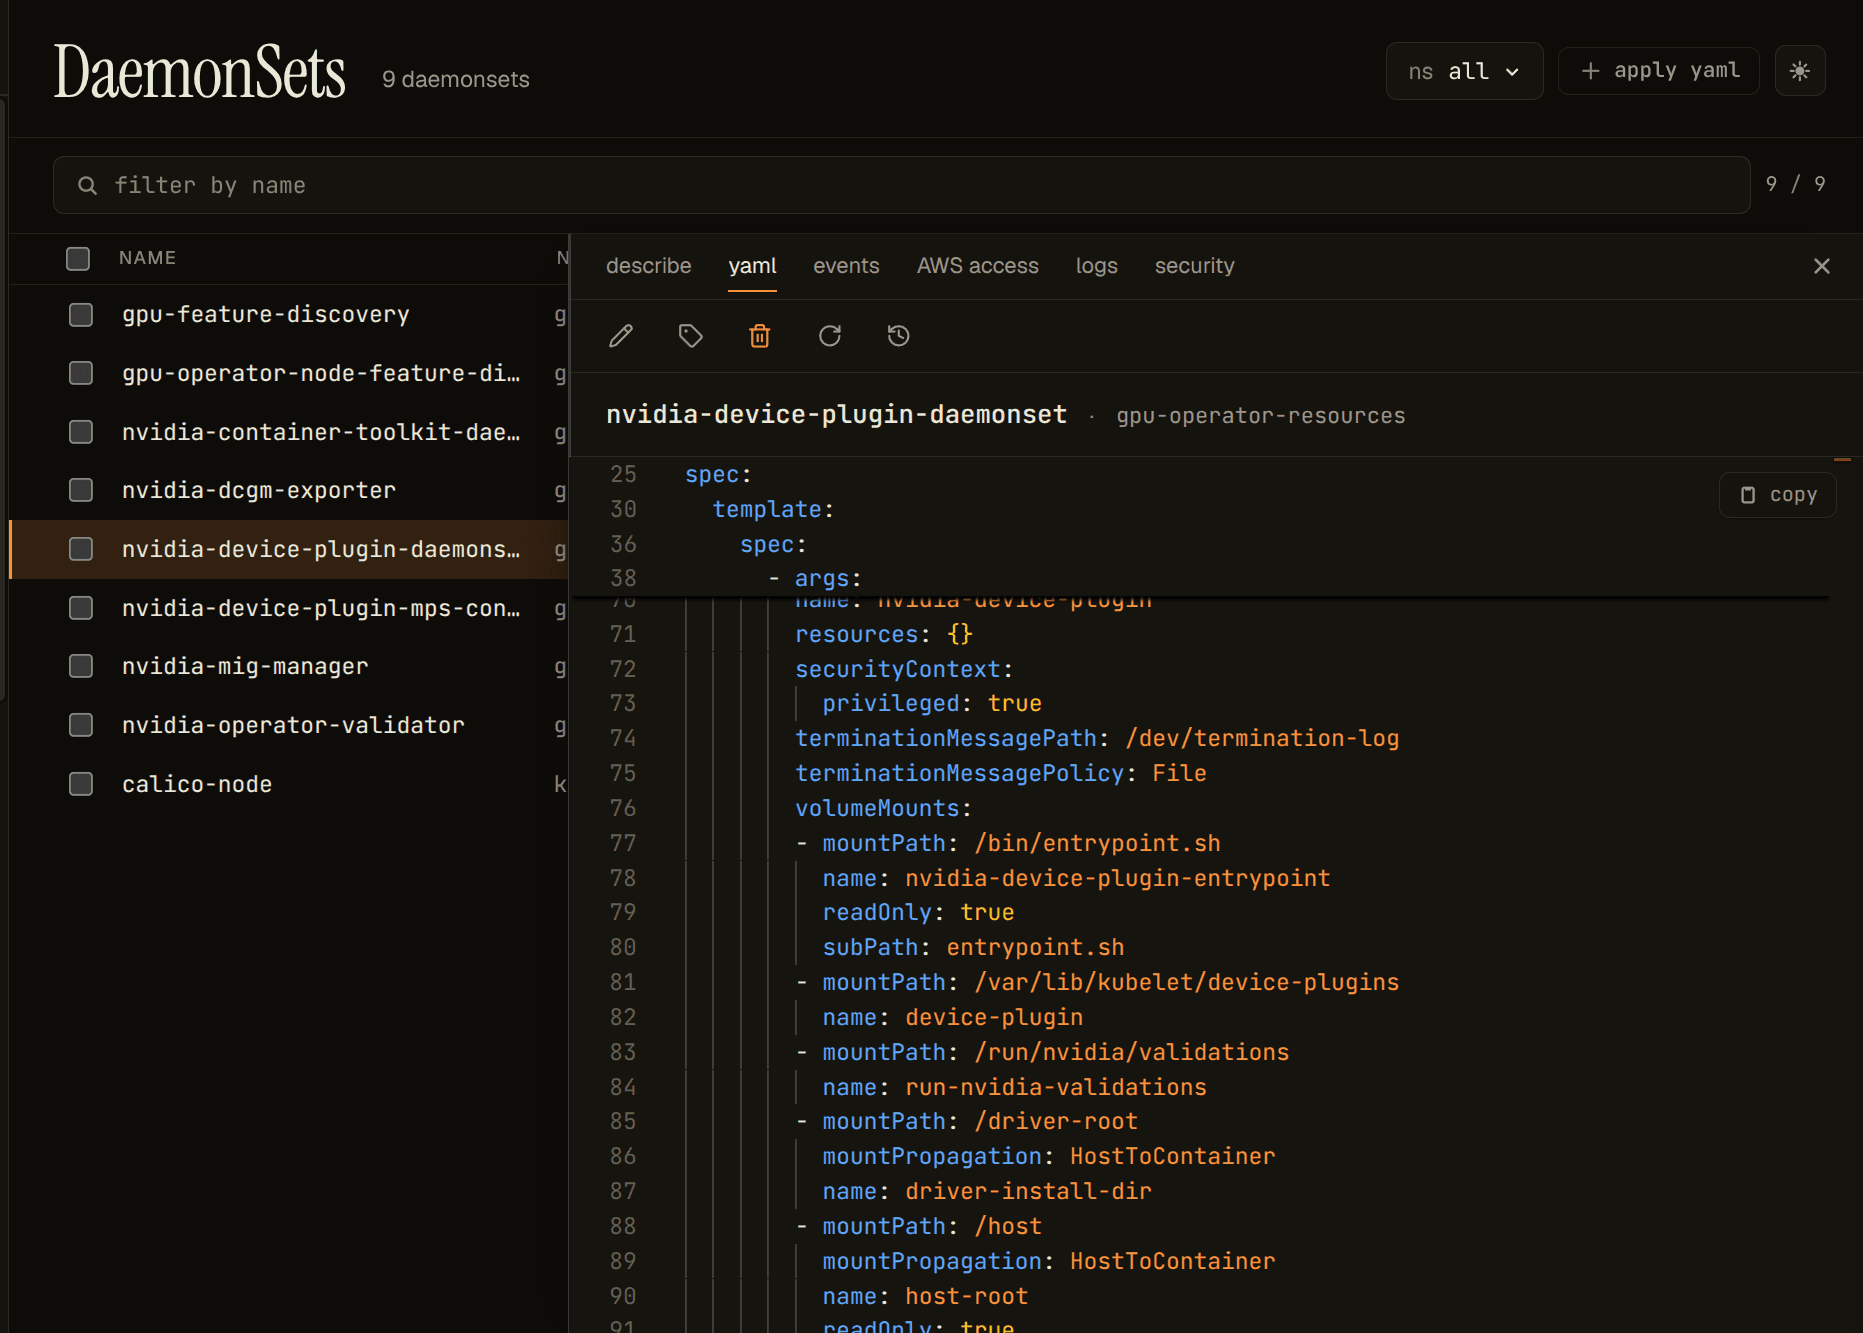This screenshot has height=1333, width=1863.
Task: Click nvidia-device-plugin-daemonset title
Action: point(836,415)
